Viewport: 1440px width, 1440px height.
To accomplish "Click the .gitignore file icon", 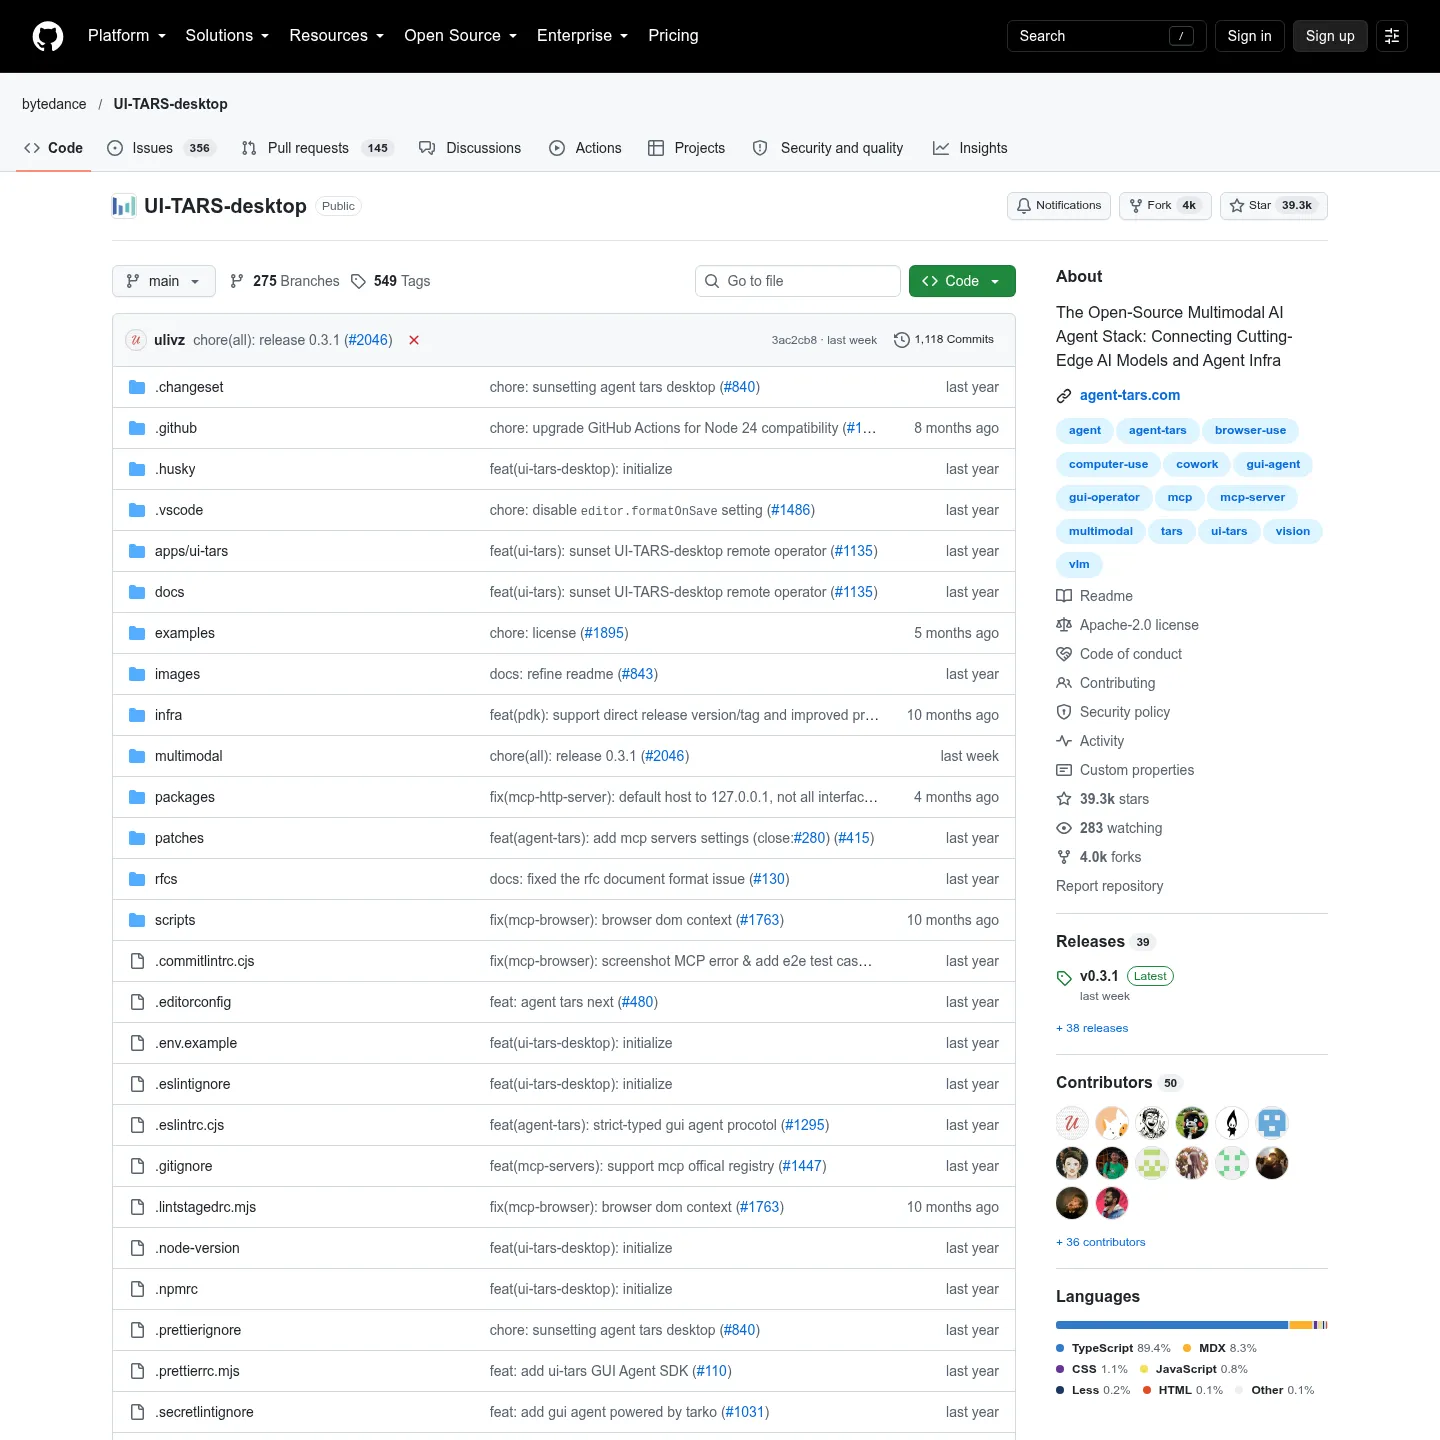I will point(137,1166).
